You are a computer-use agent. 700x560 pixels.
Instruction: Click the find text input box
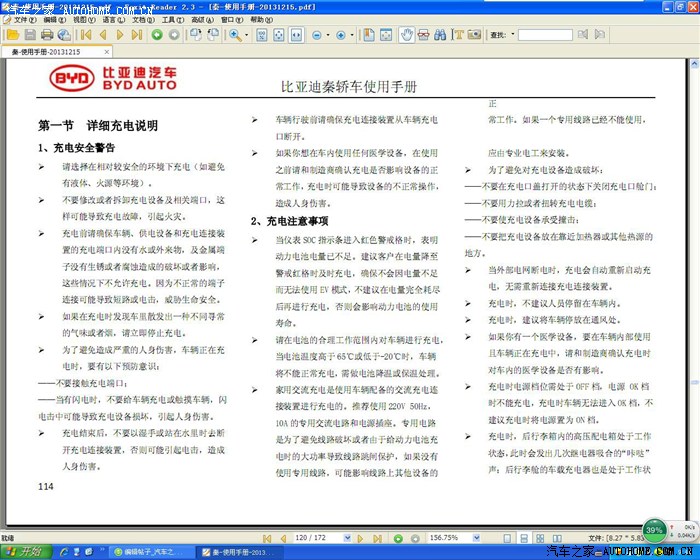[544, 34]
